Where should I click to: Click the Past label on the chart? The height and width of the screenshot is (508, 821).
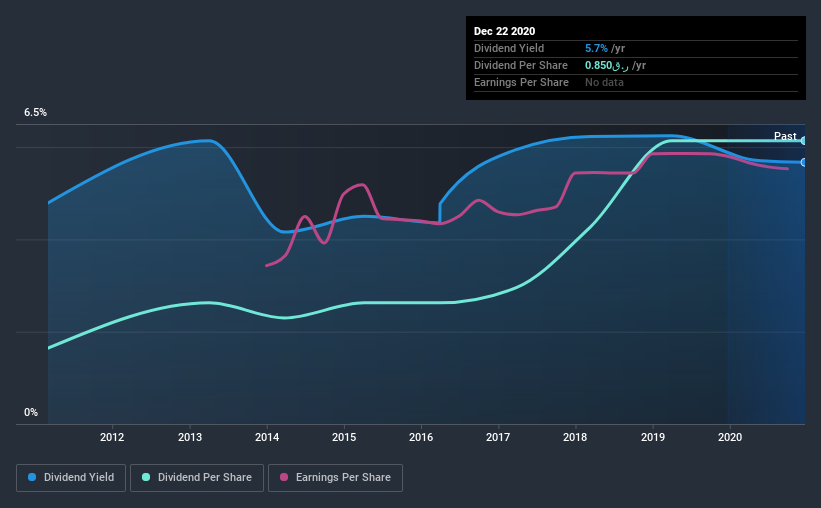[x=785, y=136]
